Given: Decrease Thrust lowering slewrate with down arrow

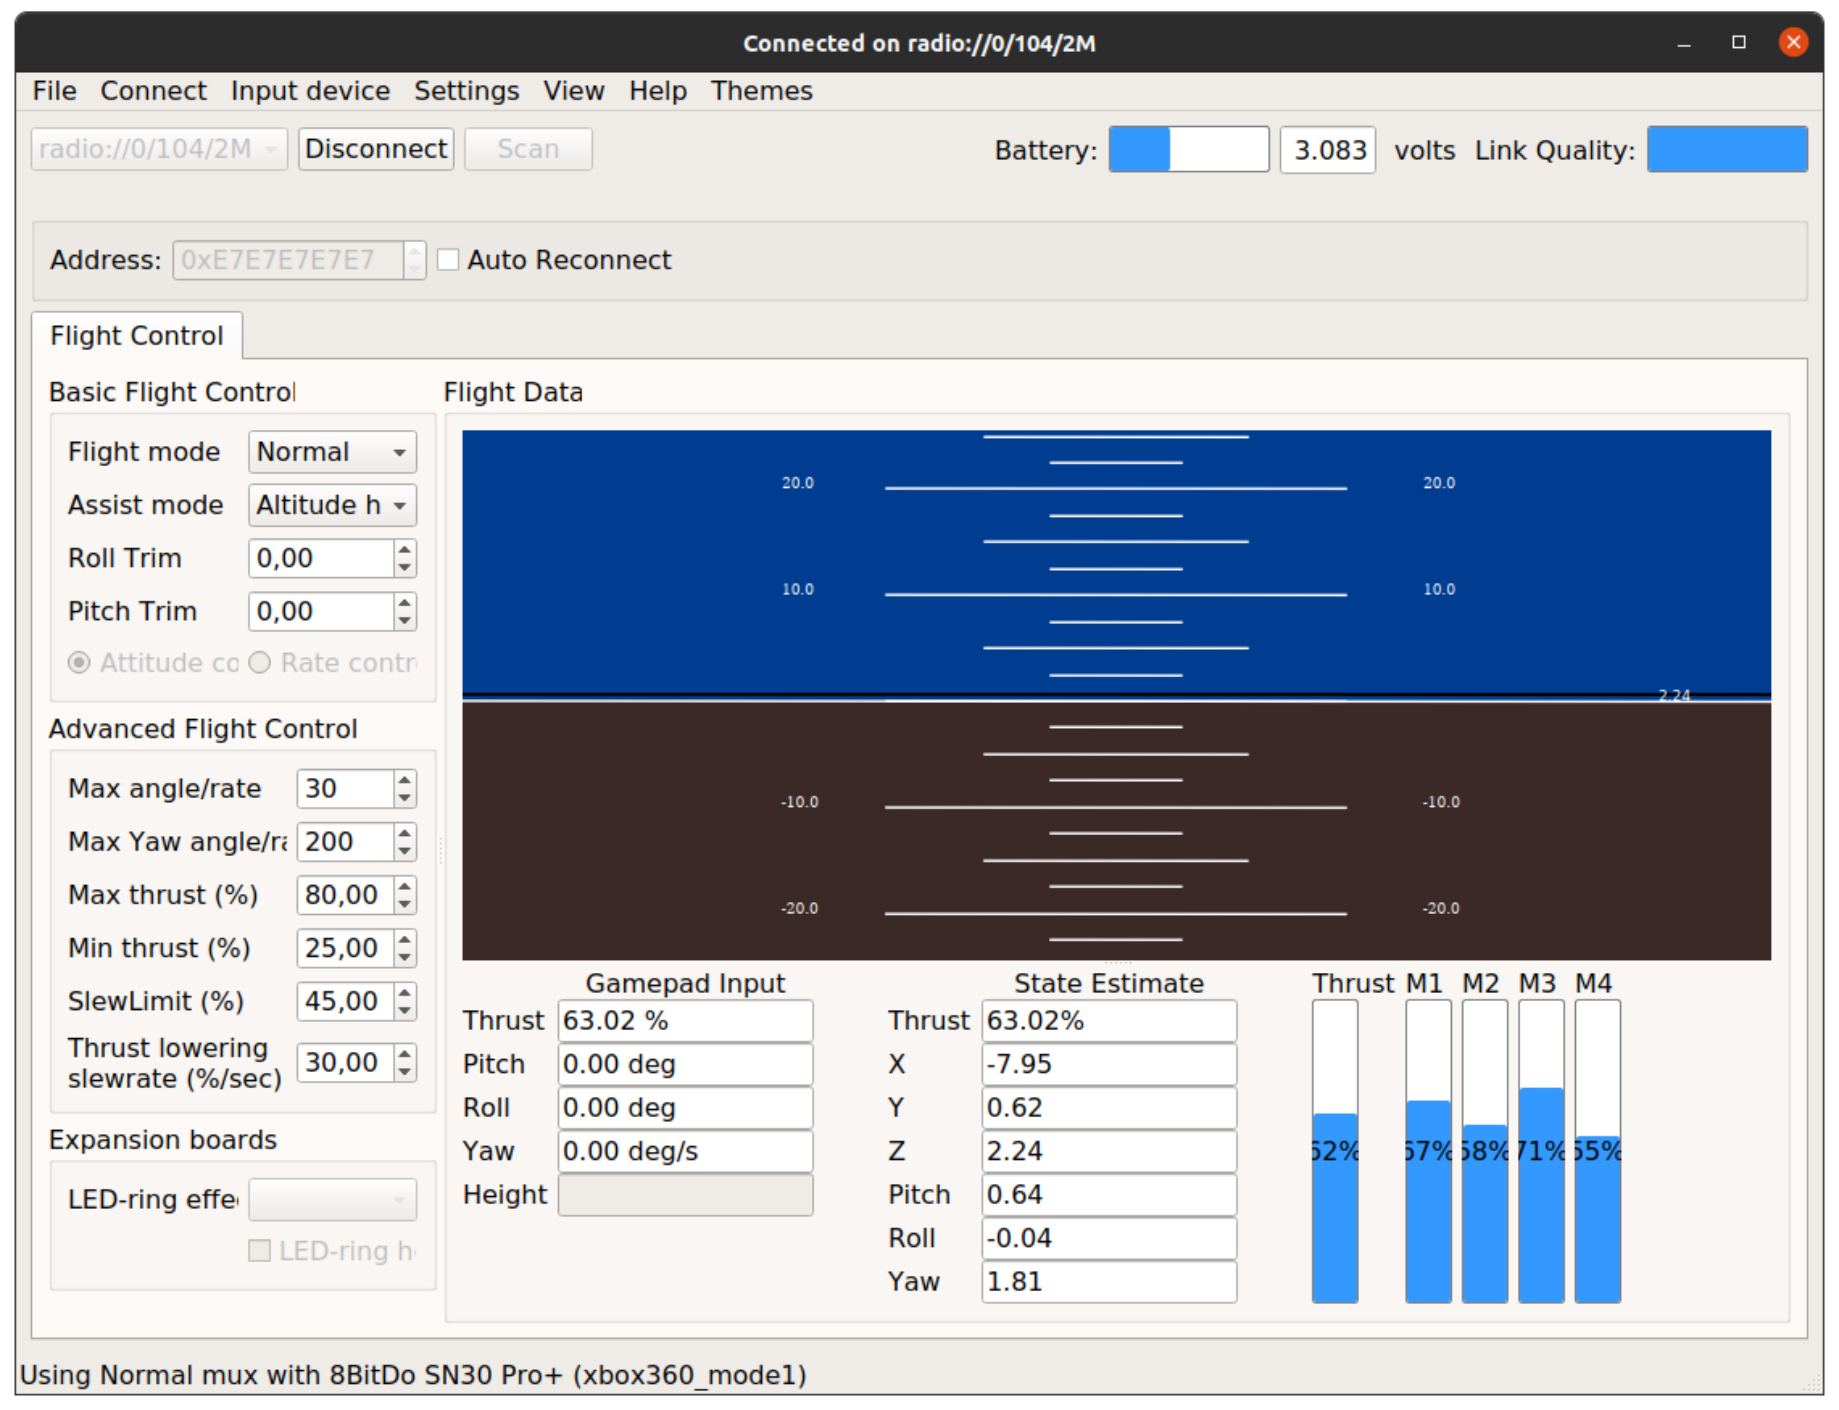Looking at the screenshot, I should click(x=404, y=1072).
